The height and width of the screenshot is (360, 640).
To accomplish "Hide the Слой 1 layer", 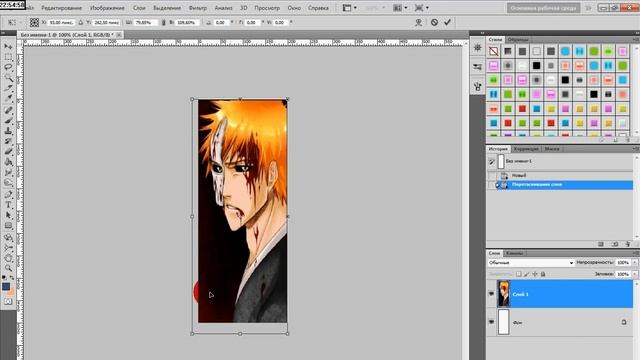I will (x=491, y=294).
